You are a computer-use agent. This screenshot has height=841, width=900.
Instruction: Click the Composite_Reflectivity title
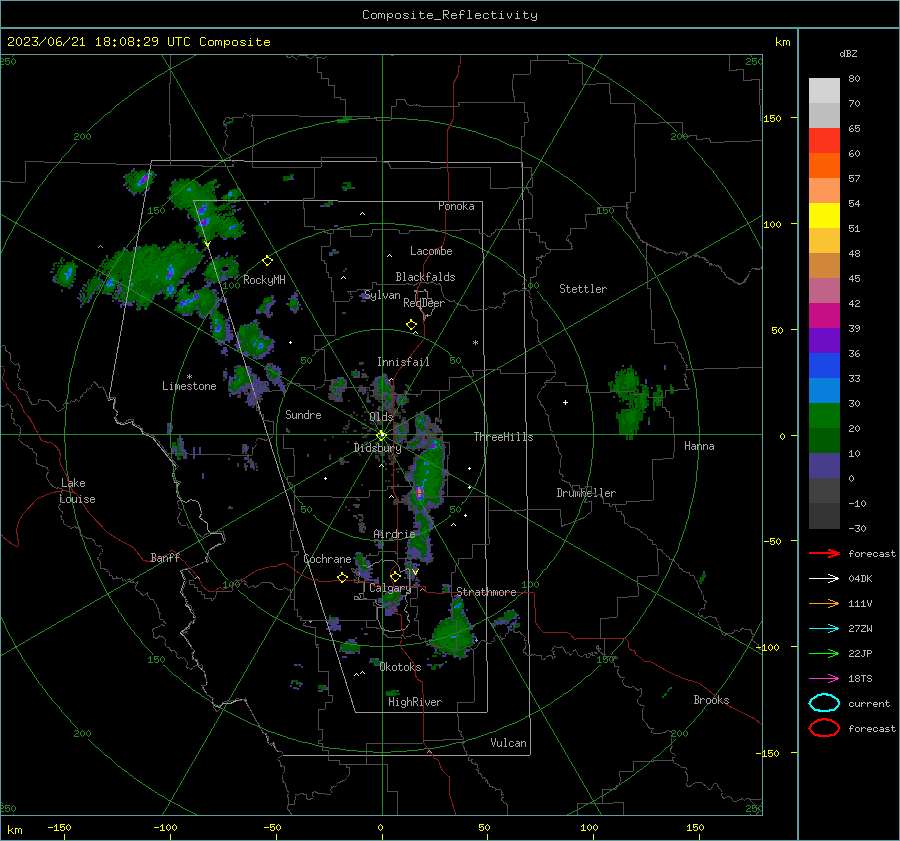point(450,15)
